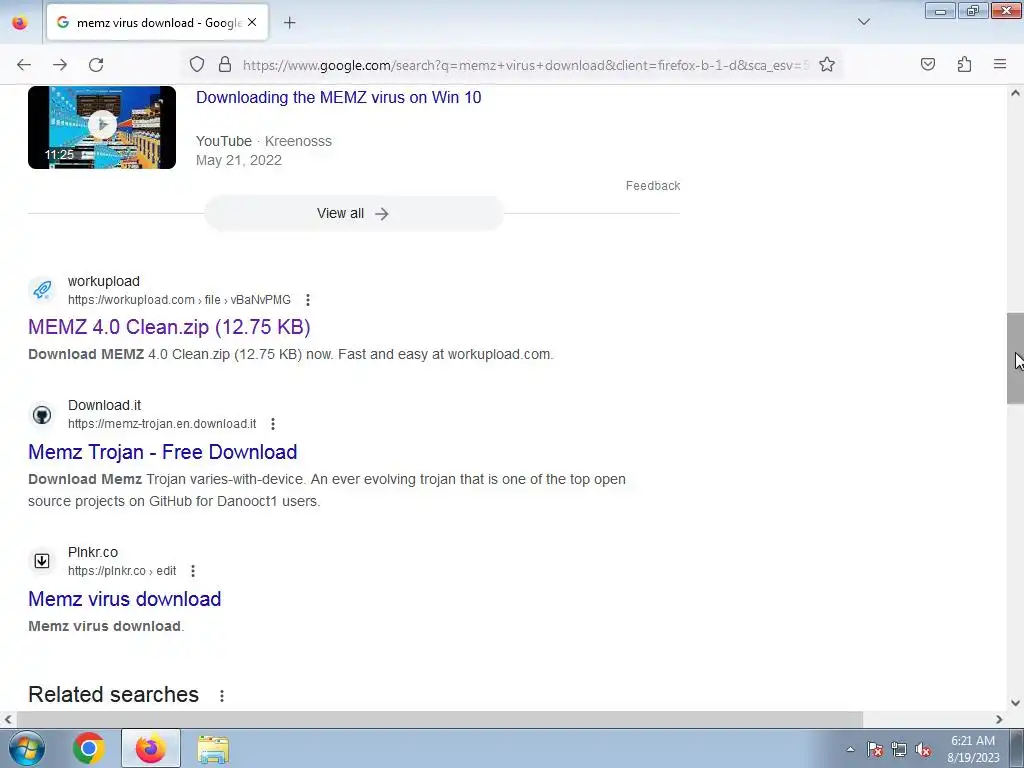Select the memz virus download Google tab
1024x768 pixels.
point(157,22)
